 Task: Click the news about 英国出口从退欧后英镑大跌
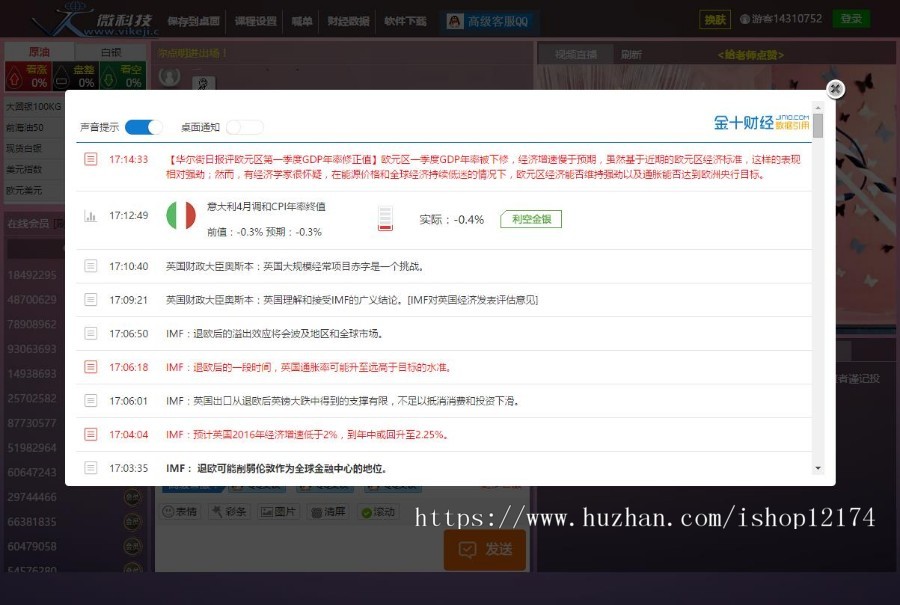click(342, 401)
